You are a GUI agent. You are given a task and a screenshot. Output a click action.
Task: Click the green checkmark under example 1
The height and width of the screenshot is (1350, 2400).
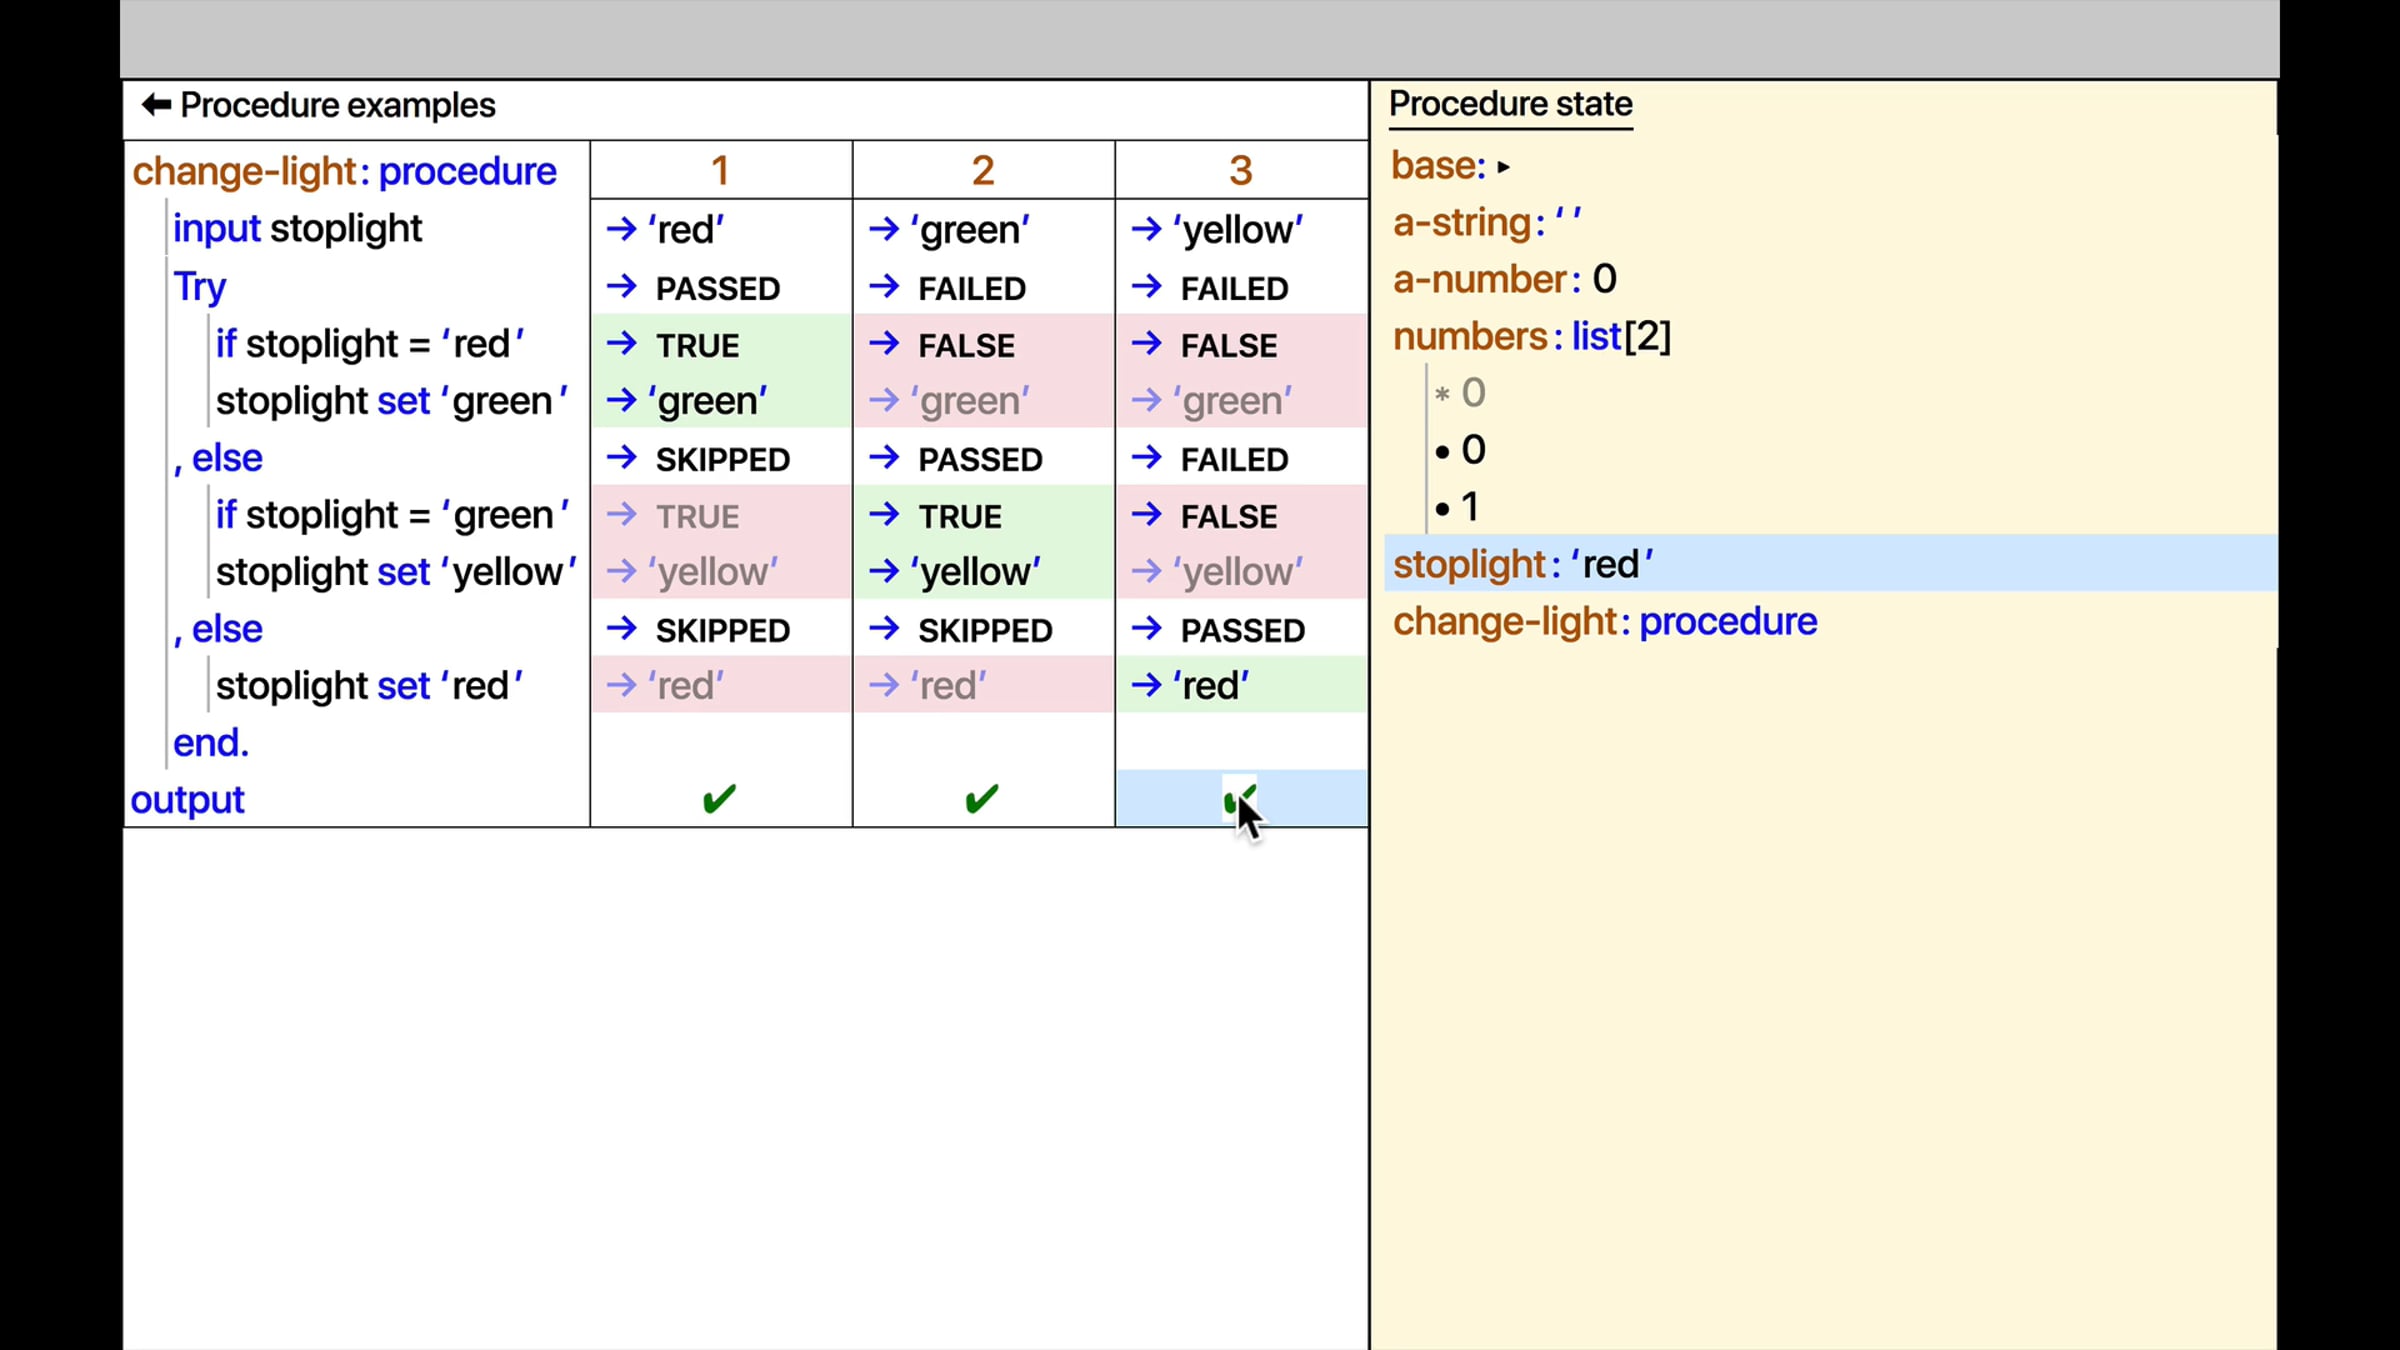tap(719, 798)
